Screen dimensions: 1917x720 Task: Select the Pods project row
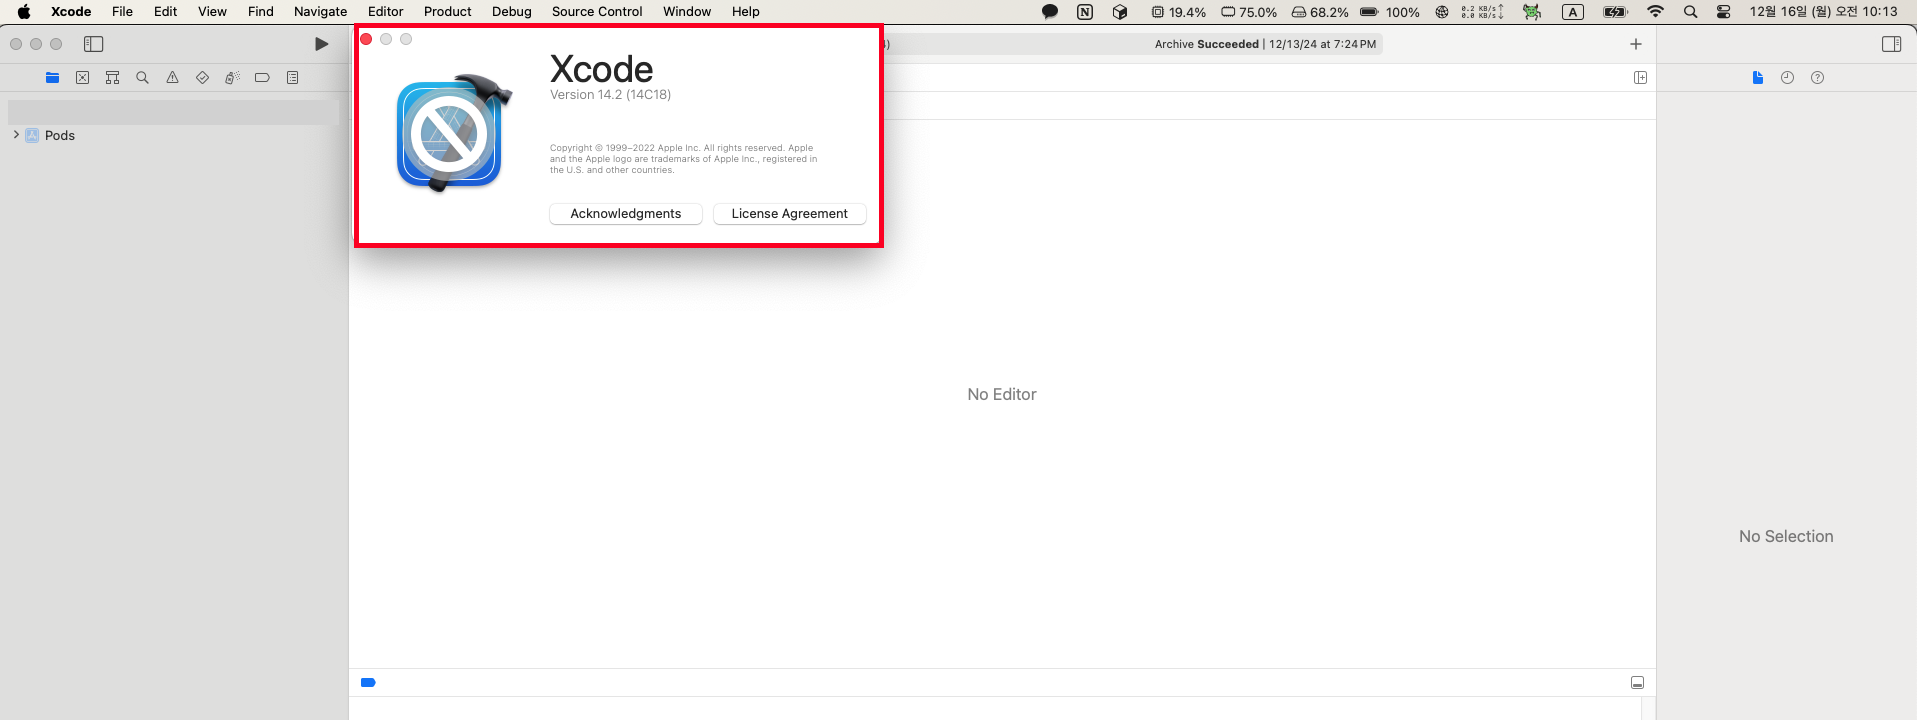click(x=173, y=135)
